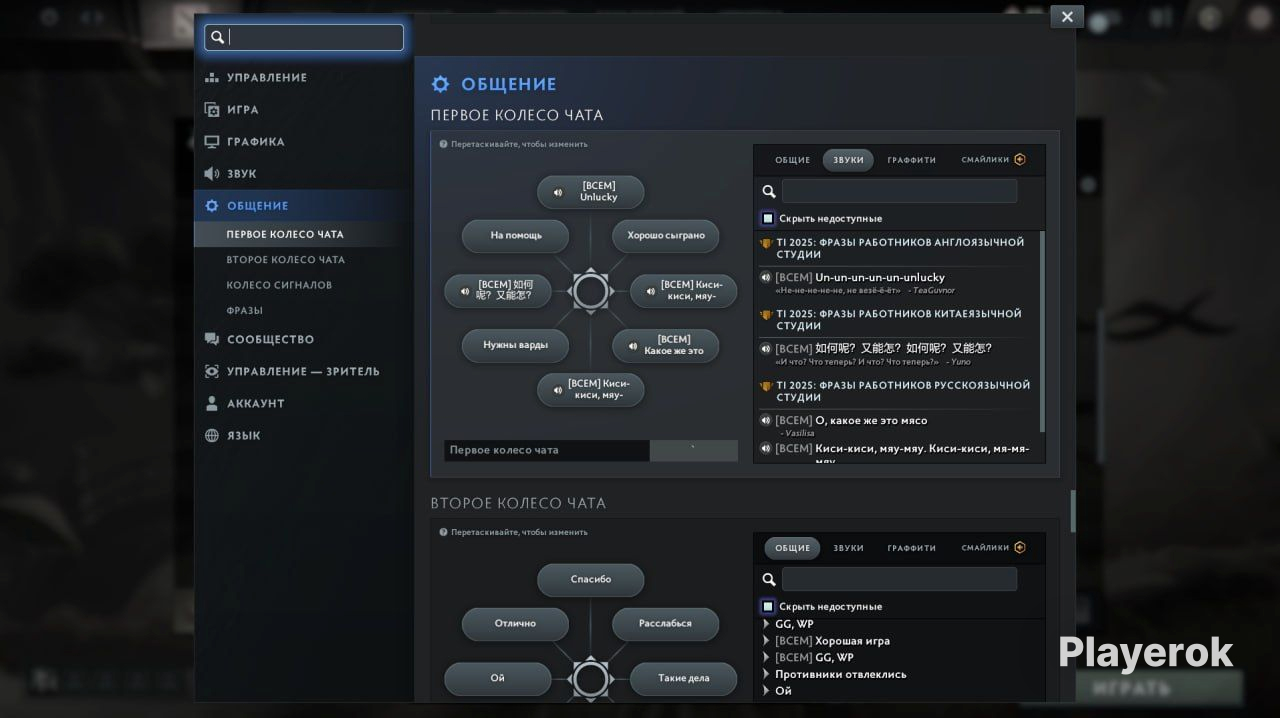
Task: Play the Un-un-un-un-unlucky sound icon
Action: coord(766,277)
